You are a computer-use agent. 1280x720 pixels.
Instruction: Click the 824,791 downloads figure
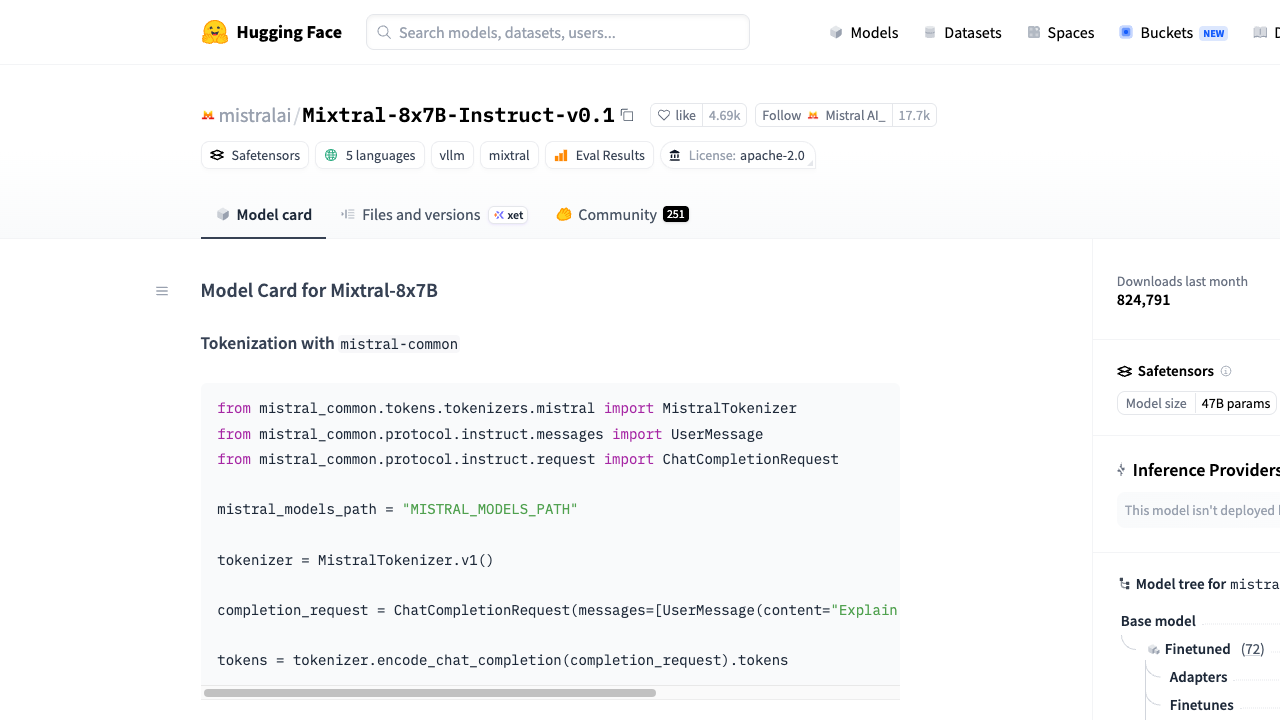[x=1143, y=300]
